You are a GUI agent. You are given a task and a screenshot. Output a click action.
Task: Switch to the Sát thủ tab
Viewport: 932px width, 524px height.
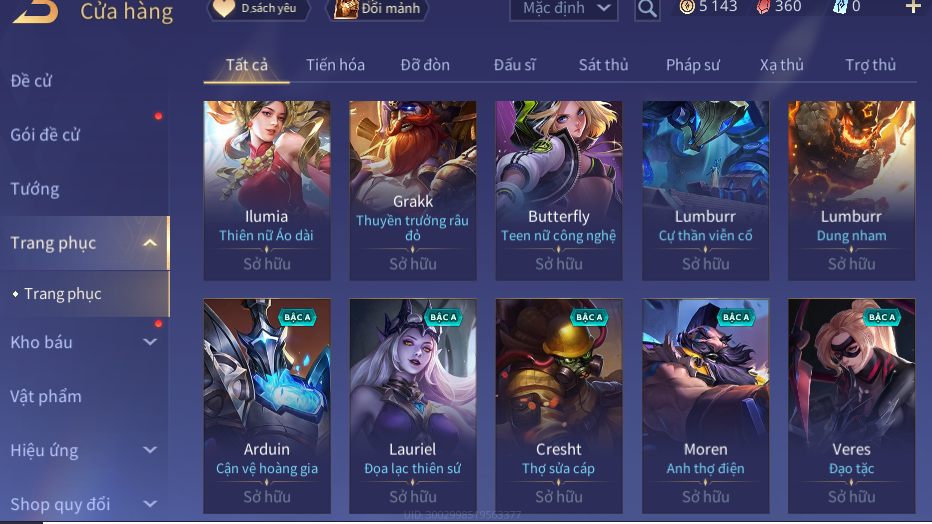coord(603,65)
